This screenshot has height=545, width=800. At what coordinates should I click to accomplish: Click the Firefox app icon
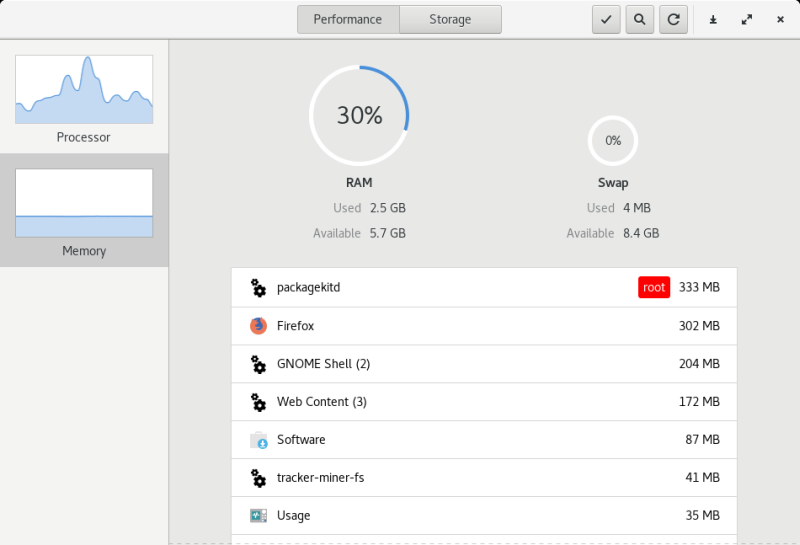point(259,326)
